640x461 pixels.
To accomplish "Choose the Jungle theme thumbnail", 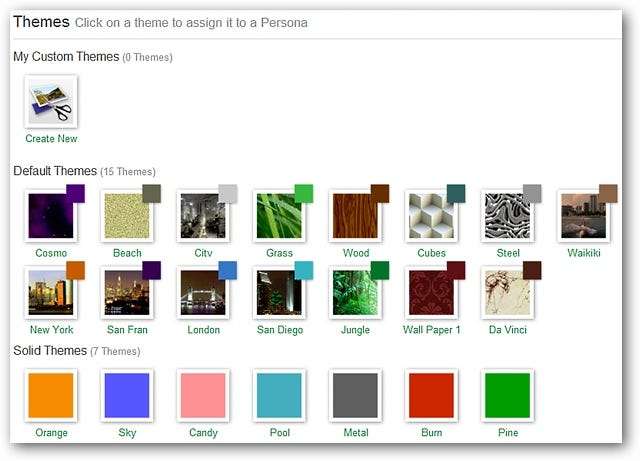I will click(x=355, y=293).
